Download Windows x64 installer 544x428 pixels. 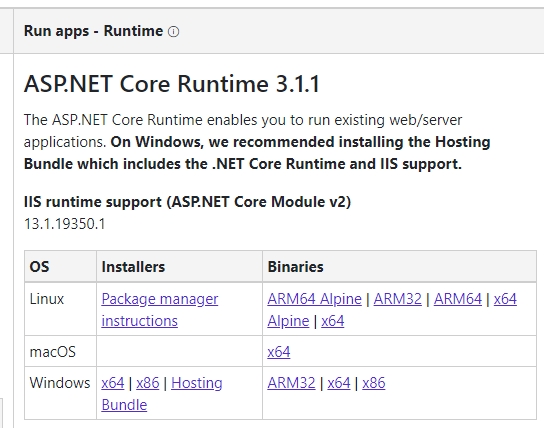click(113, 383)
